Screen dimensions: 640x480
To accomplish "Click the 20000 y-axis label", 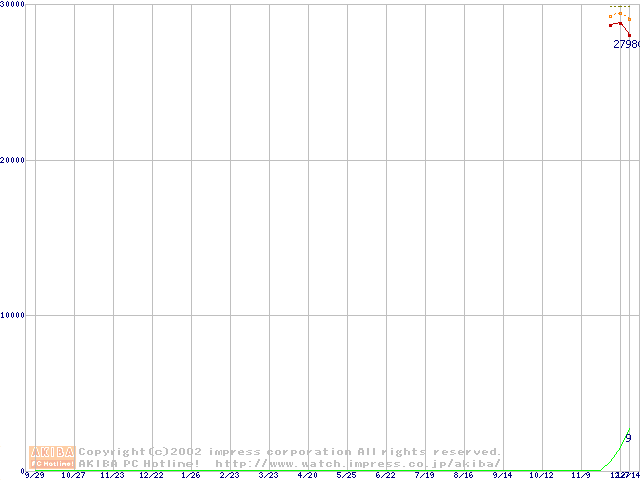I will [13, 160].
